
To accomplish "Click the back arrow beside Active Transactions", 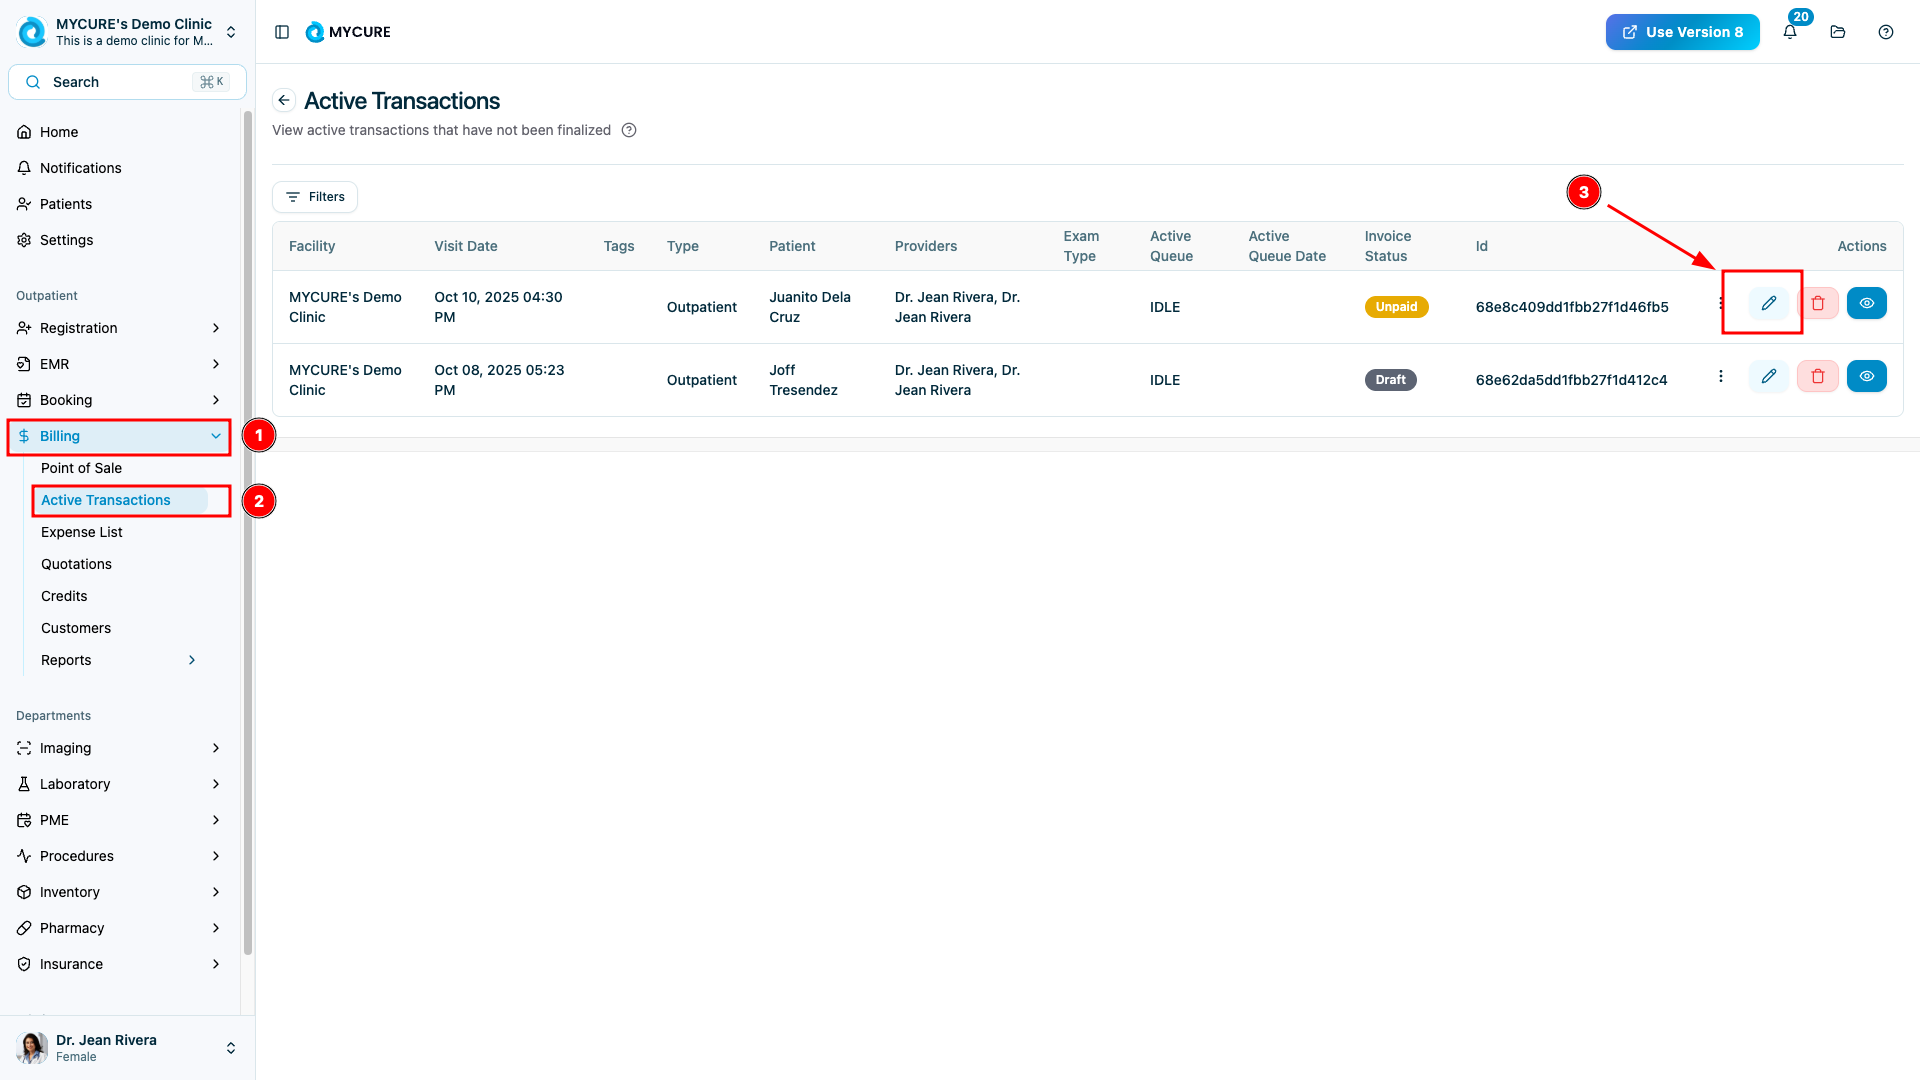I will [x=284, y=100].
